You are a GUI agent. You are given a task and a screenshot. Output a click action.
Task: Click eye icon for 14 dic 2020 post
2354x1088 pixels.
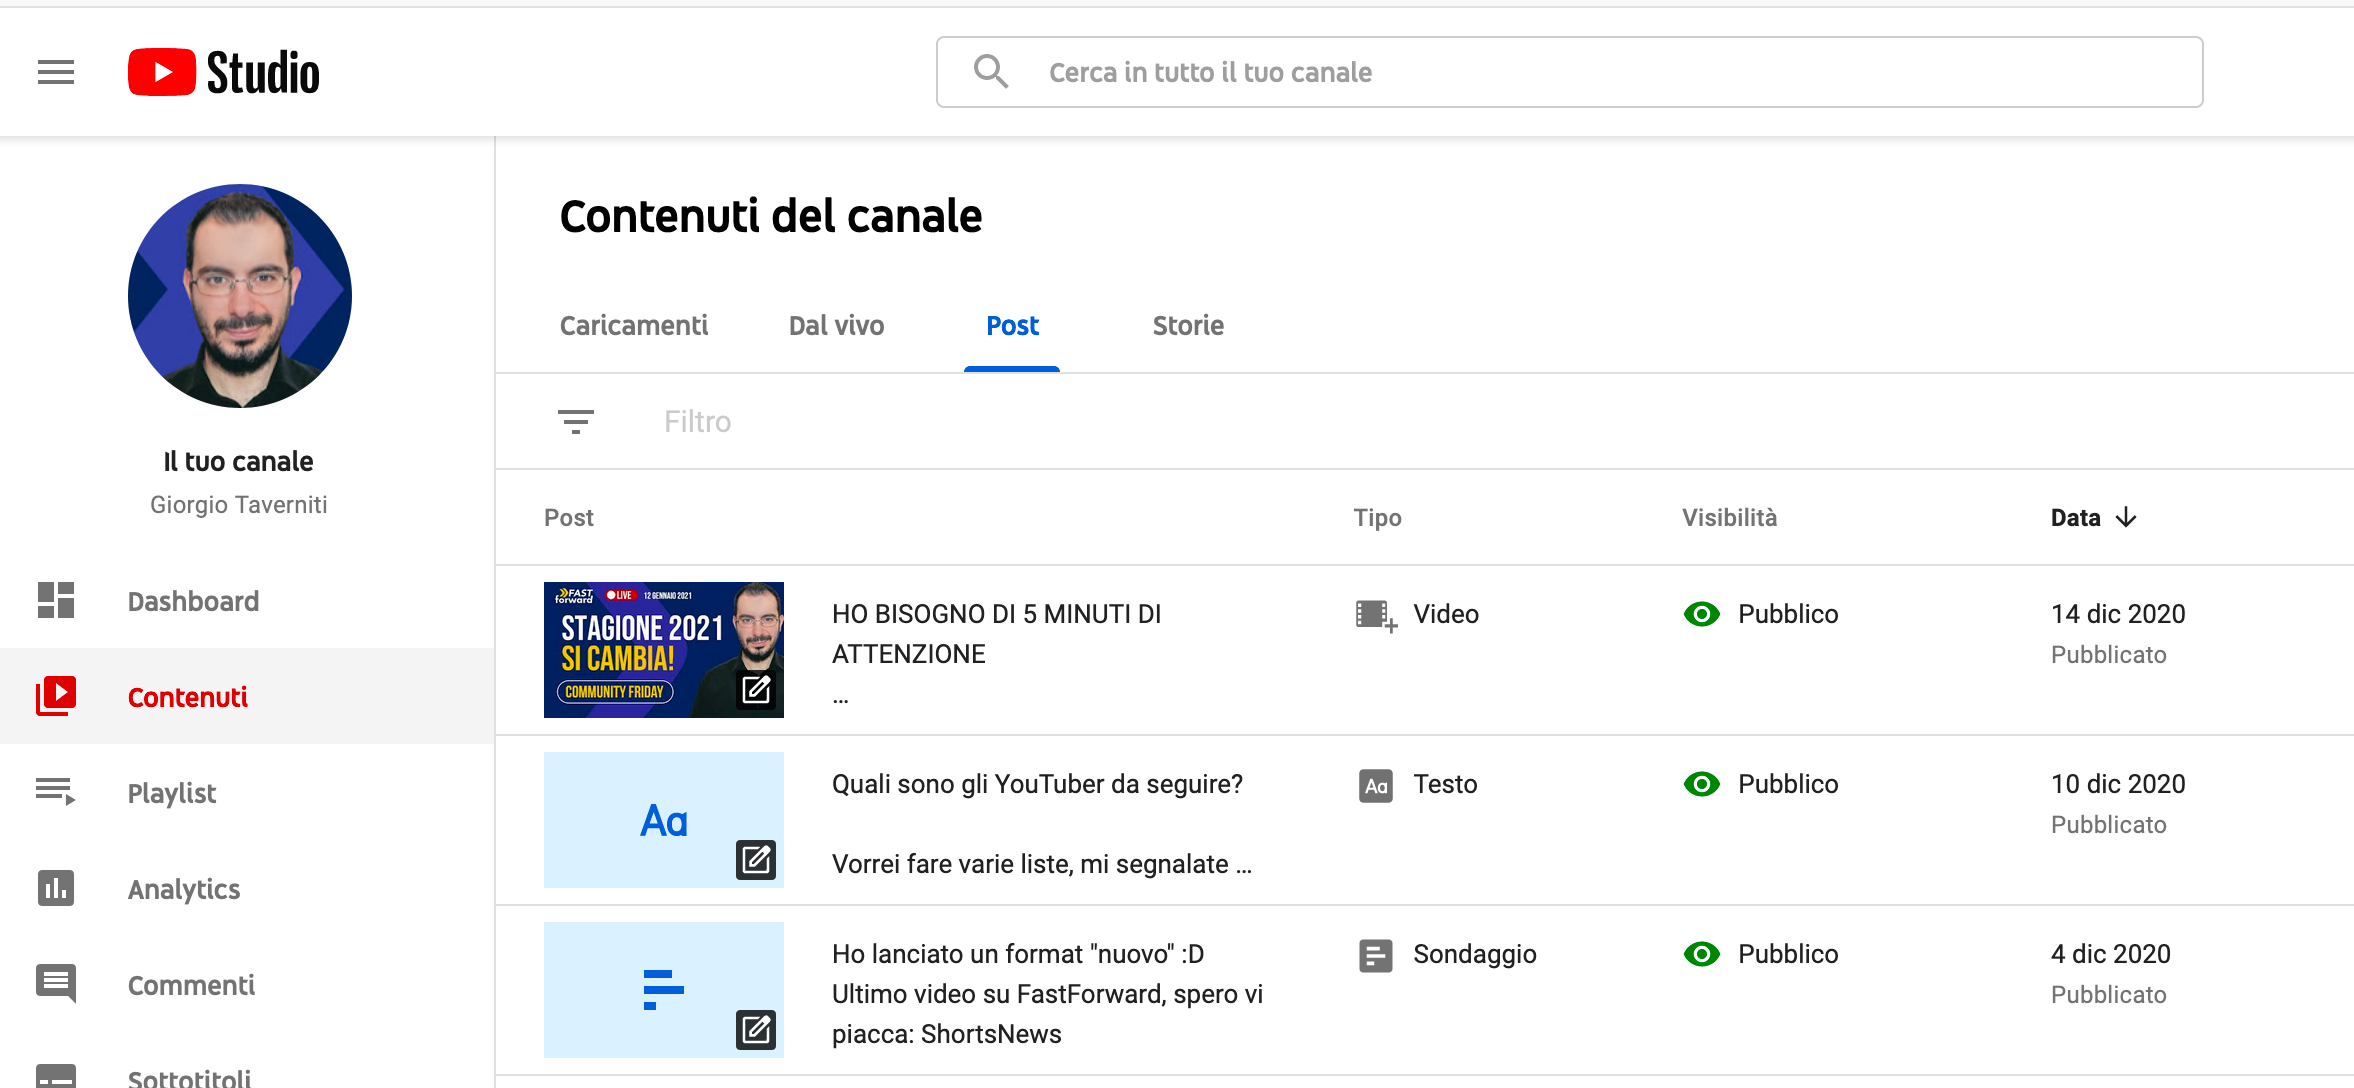[1701, 614]
